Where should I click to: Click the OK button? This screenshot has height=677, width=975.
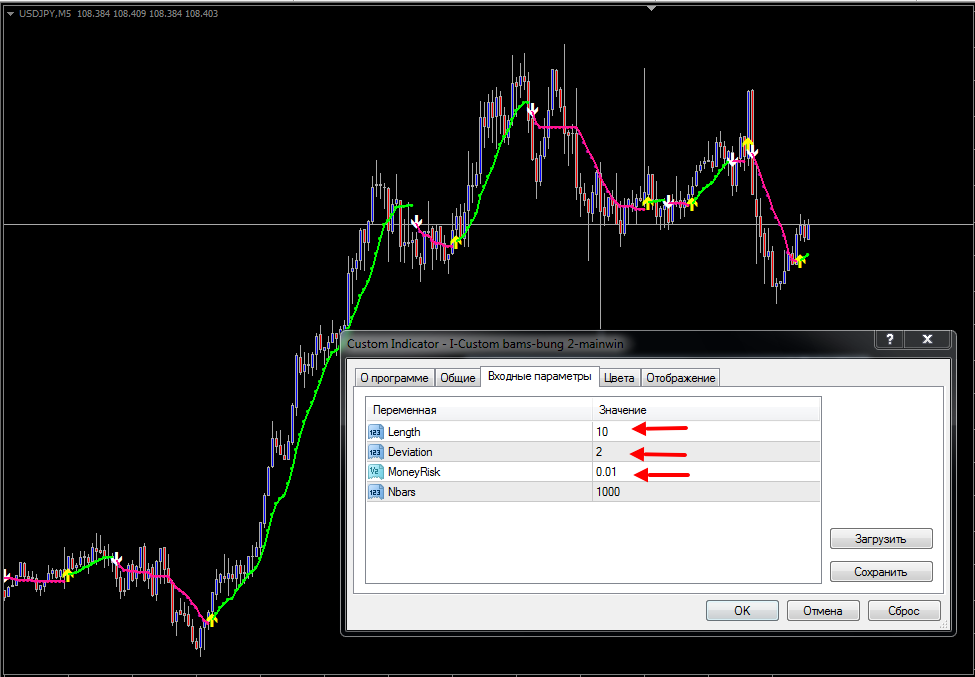click(742, 610)
